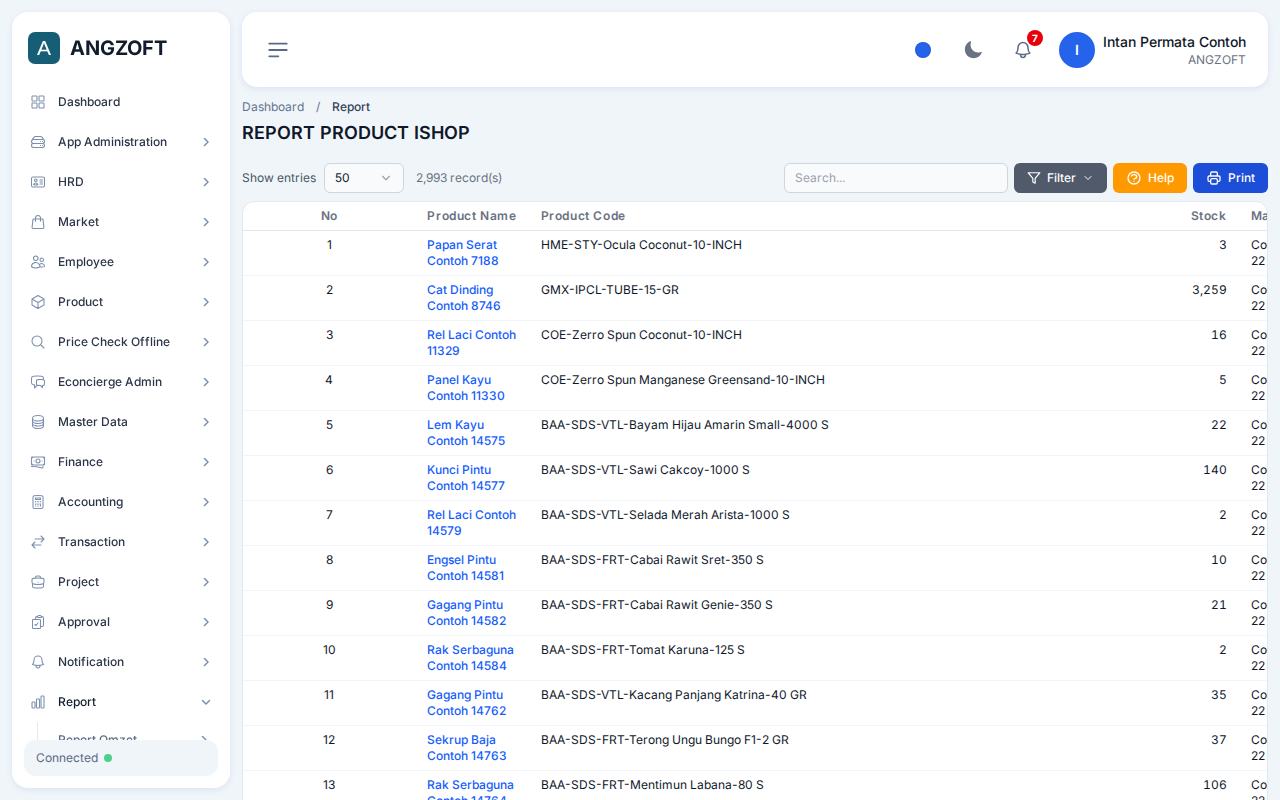Collapse the Report menu chevron
1280x800 pixels.
tap(206, 702)
